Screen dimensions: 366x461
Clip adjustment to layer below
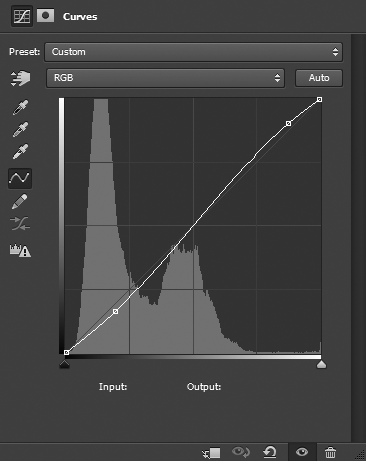coord(211,453)
